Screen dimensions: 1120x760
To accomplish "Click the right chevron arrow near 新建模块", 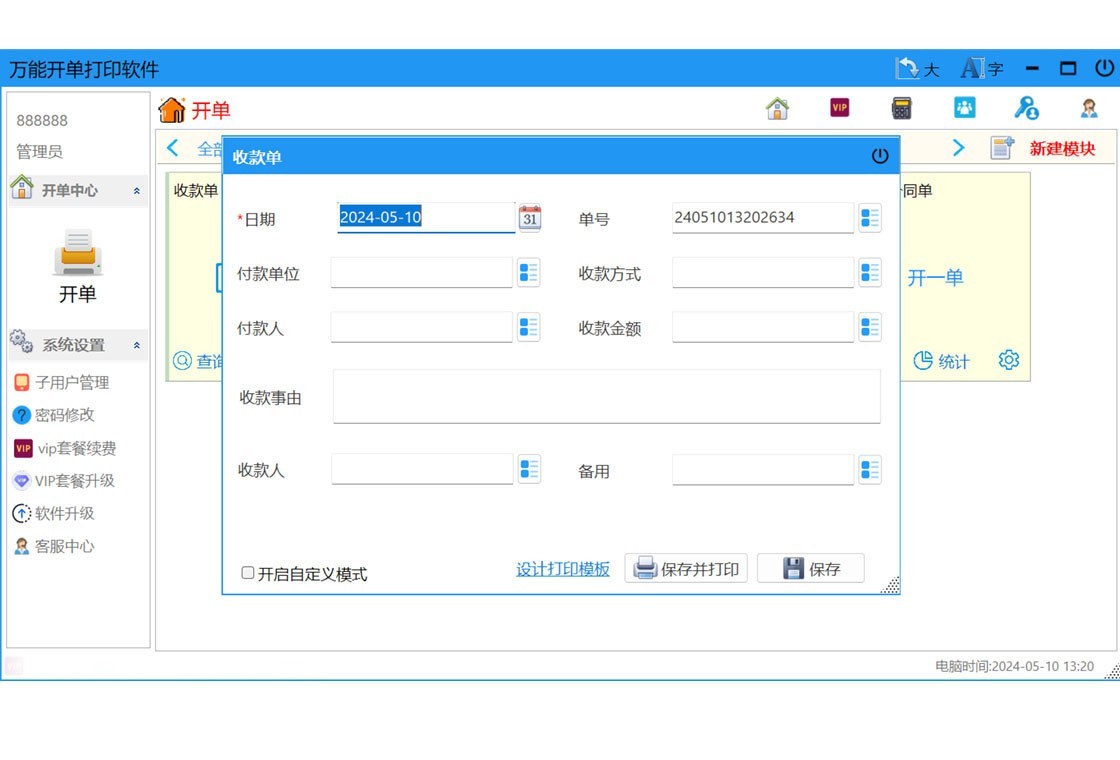I will coord(958,147).
